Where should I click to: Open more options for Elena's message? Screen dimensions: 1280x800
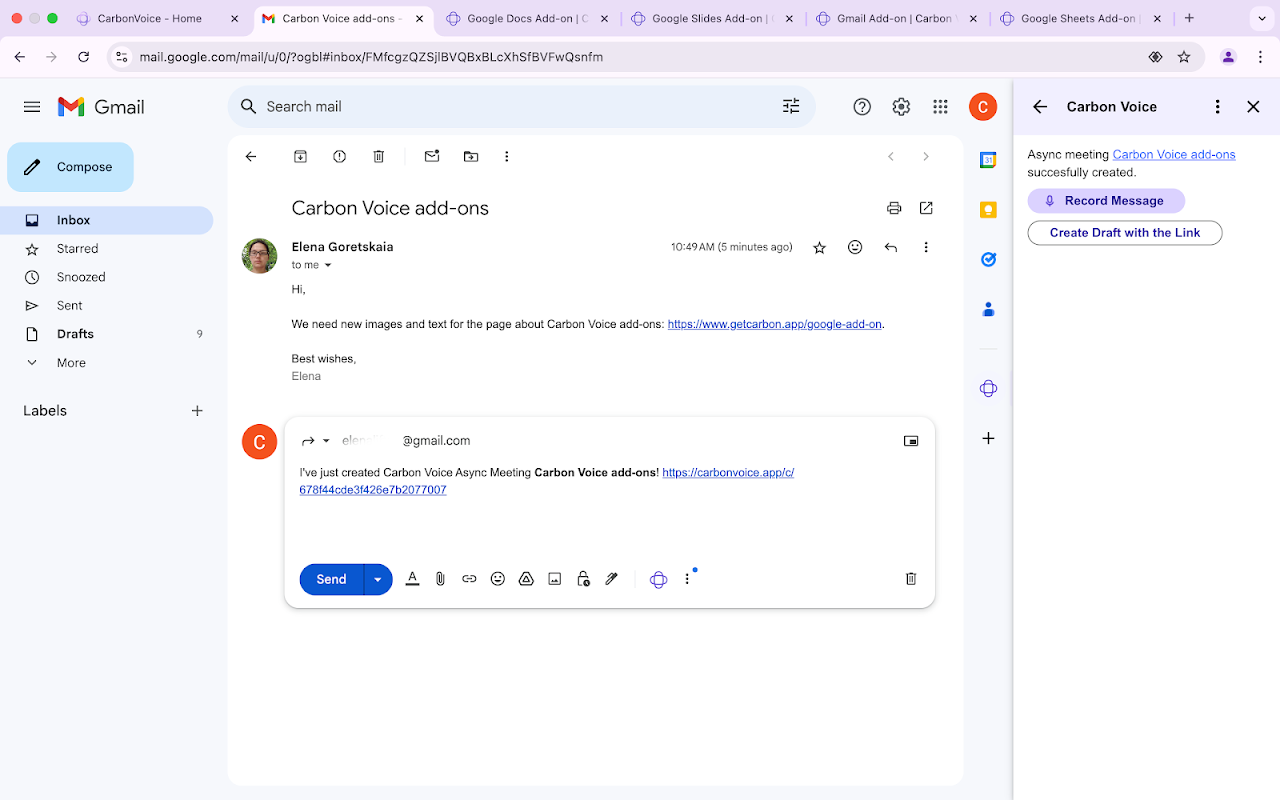[926, 247]
